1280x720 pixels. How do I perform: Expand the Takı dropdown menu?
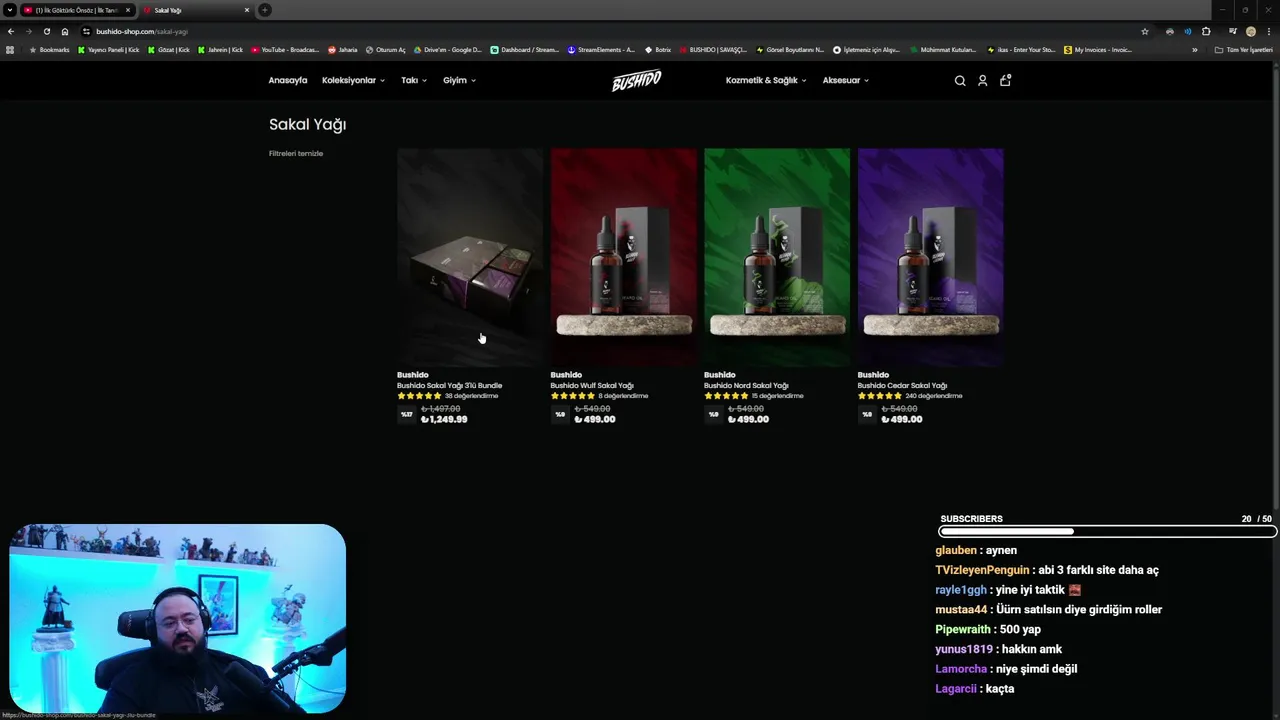(x=414, y=81)
